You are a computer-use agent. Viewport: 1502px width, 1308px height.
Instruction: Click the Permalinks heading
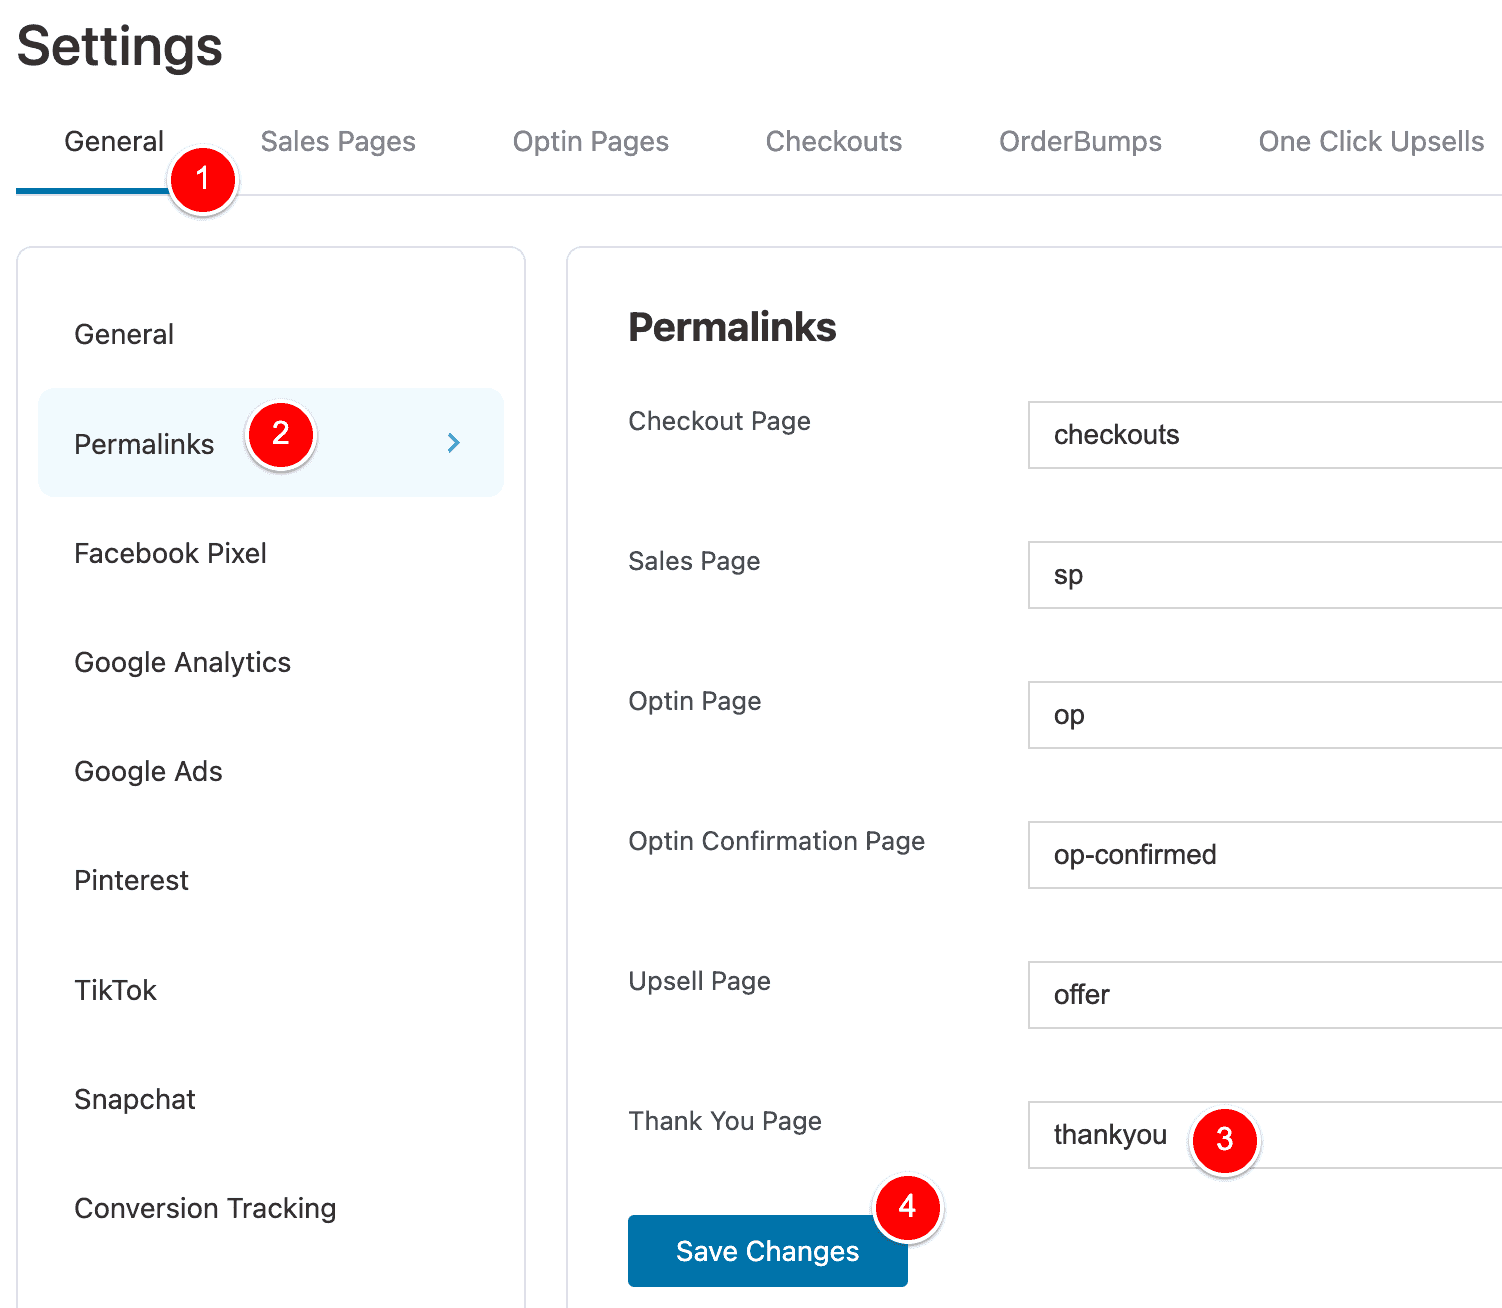pyautogui.click(x=732, y=327)
